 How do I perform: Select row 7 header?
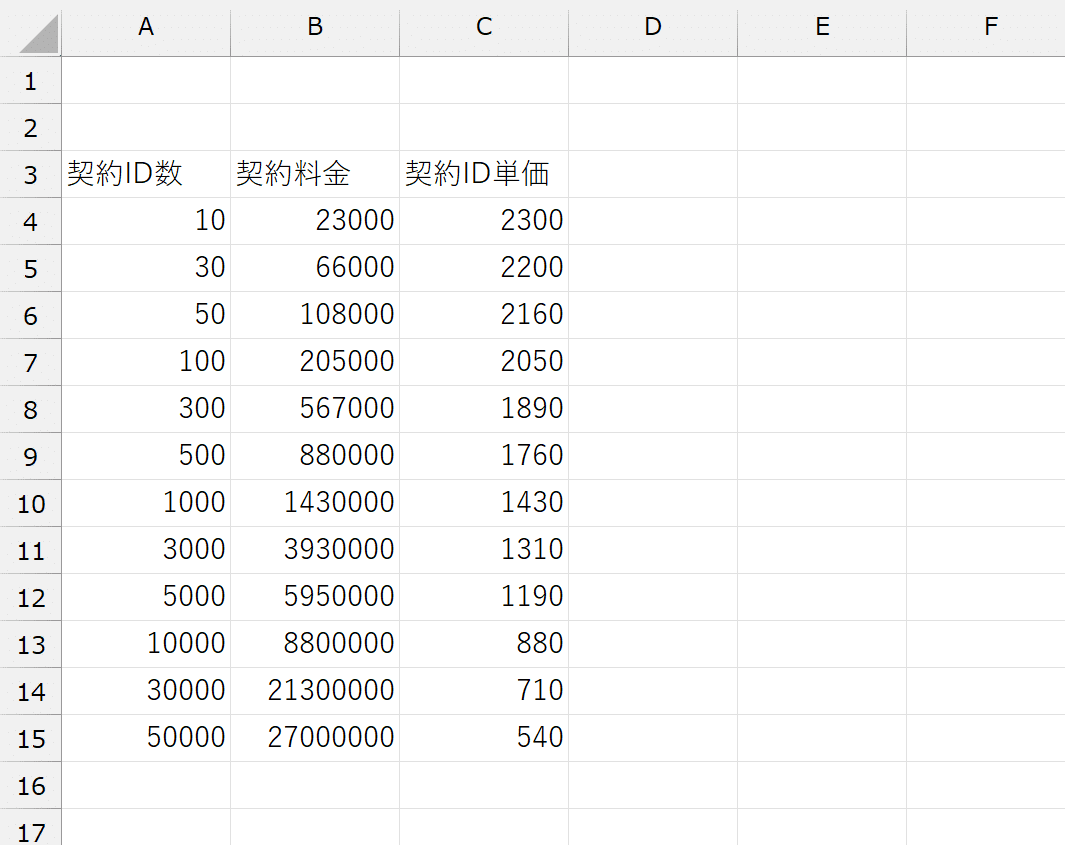(31, 362)
